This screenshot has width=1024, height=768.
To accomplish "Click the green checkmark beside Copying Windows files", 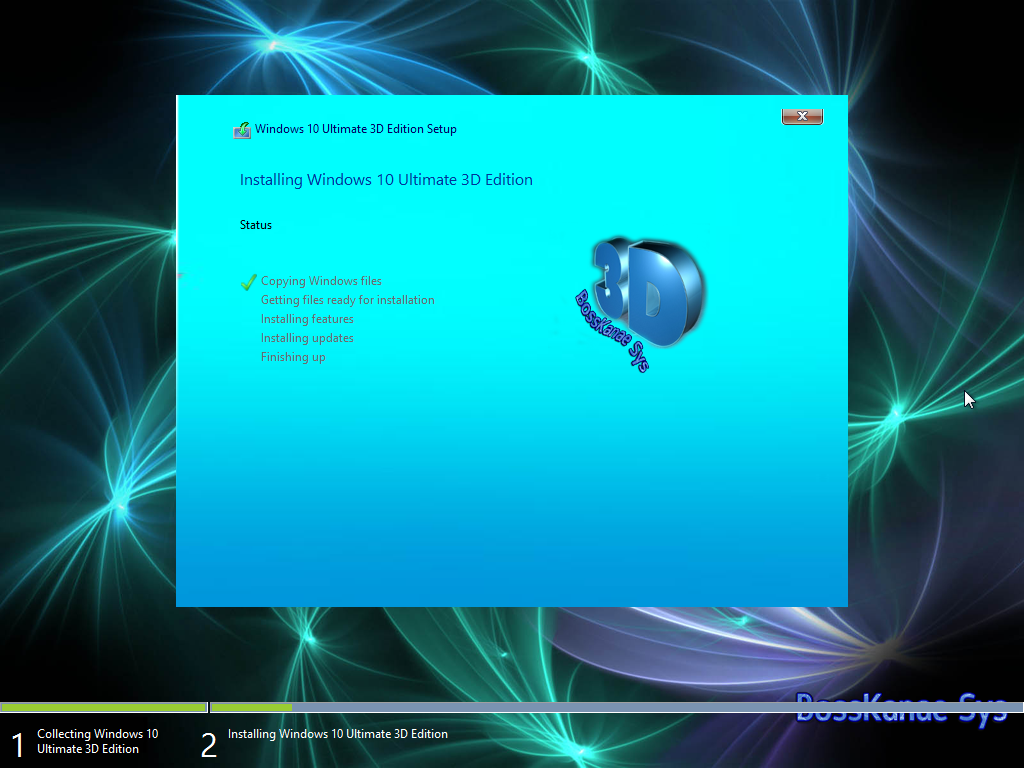I will [x=248, y=281].
